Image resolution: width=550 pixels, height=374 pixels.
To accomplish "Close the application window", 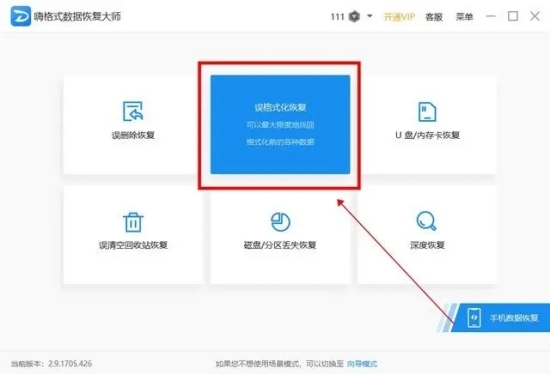I will click(535, 16).
